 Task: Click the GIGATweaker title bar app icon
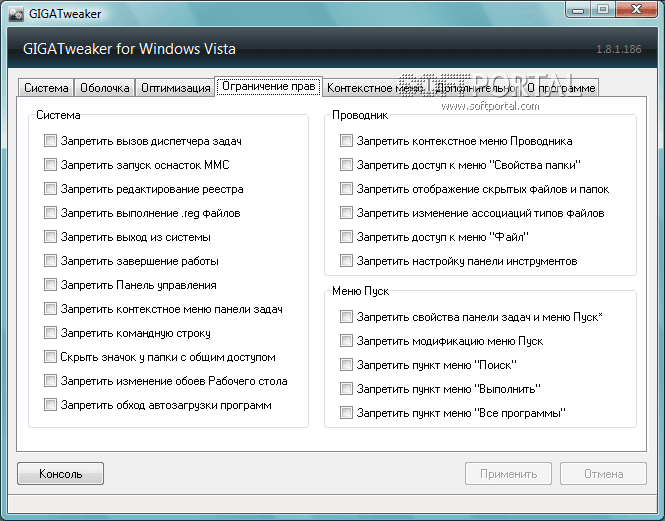(16, 14)
